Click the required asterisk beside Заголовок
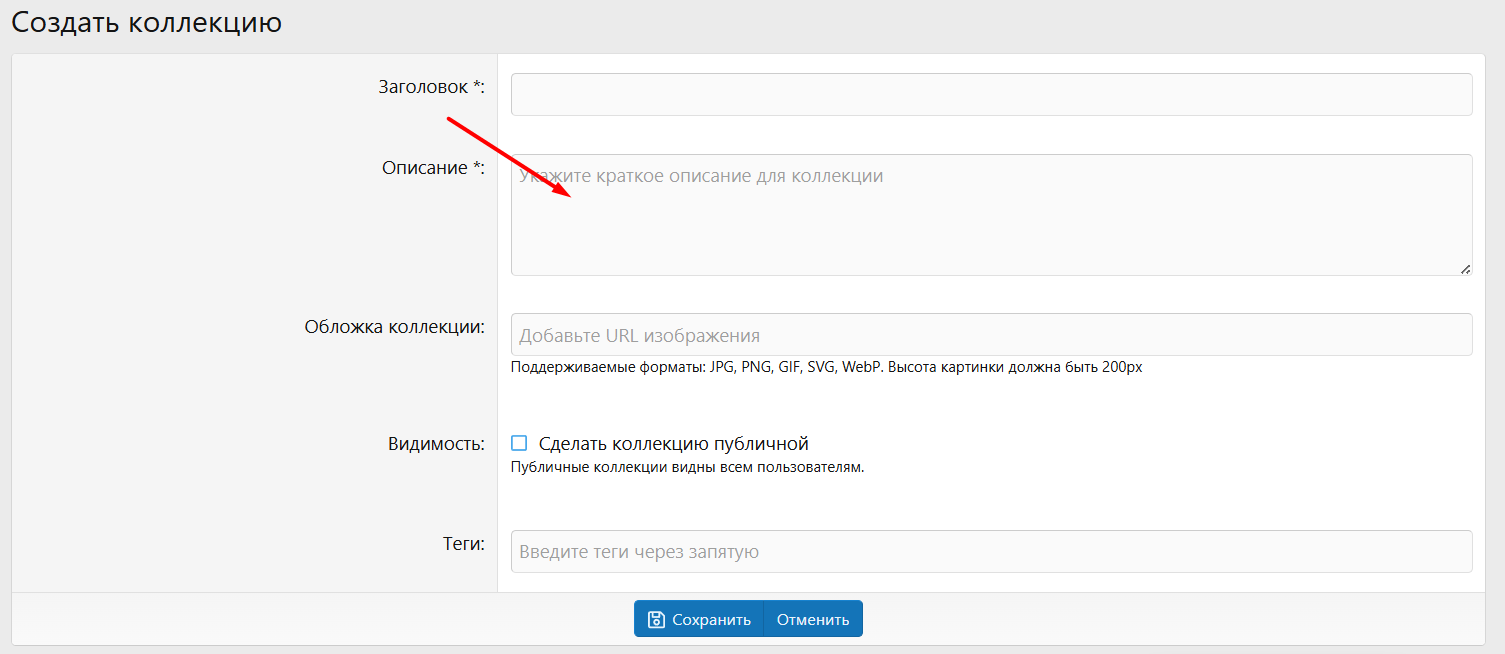This screenshot has width=1505, height=654. pyautogui.click(x=477, y=87)
